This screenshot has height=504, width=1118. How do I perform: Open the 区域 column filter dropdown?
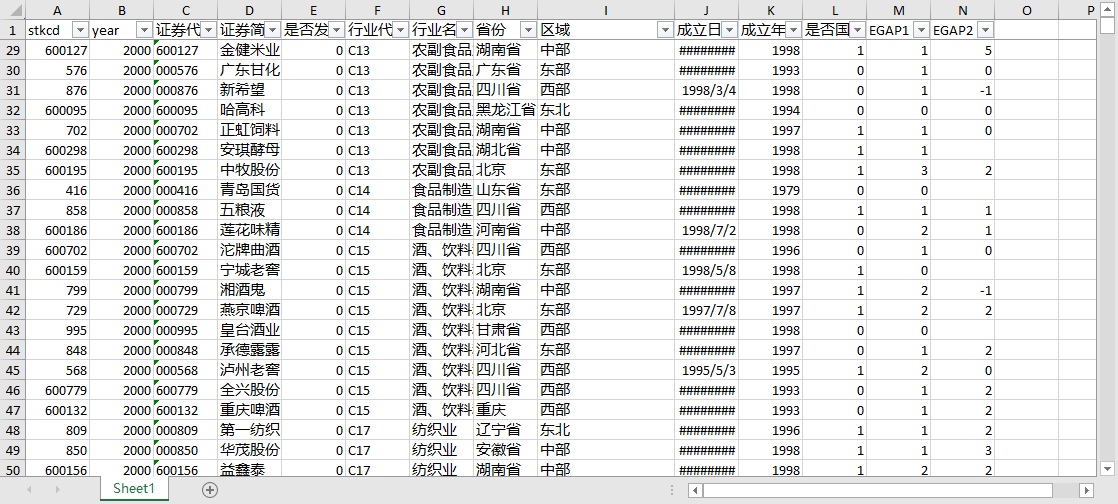click(665, 30)
